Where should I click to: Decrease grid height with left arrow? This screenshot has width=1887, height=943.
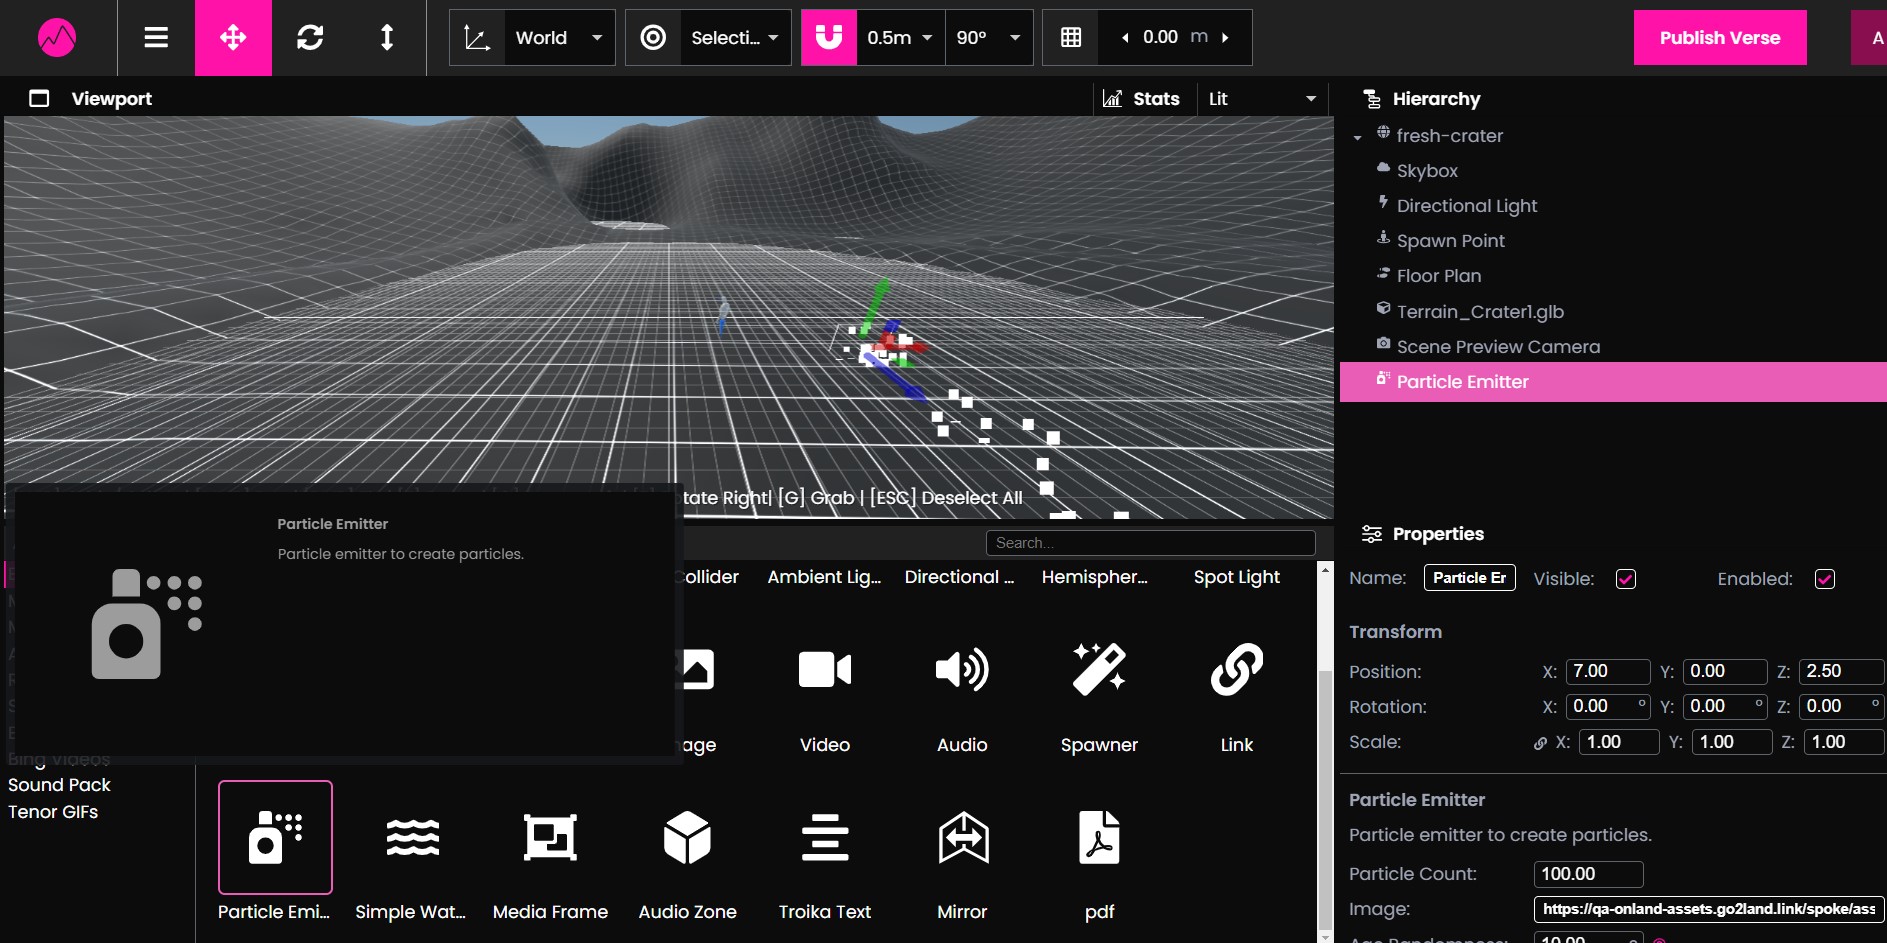pos(1125,38)
